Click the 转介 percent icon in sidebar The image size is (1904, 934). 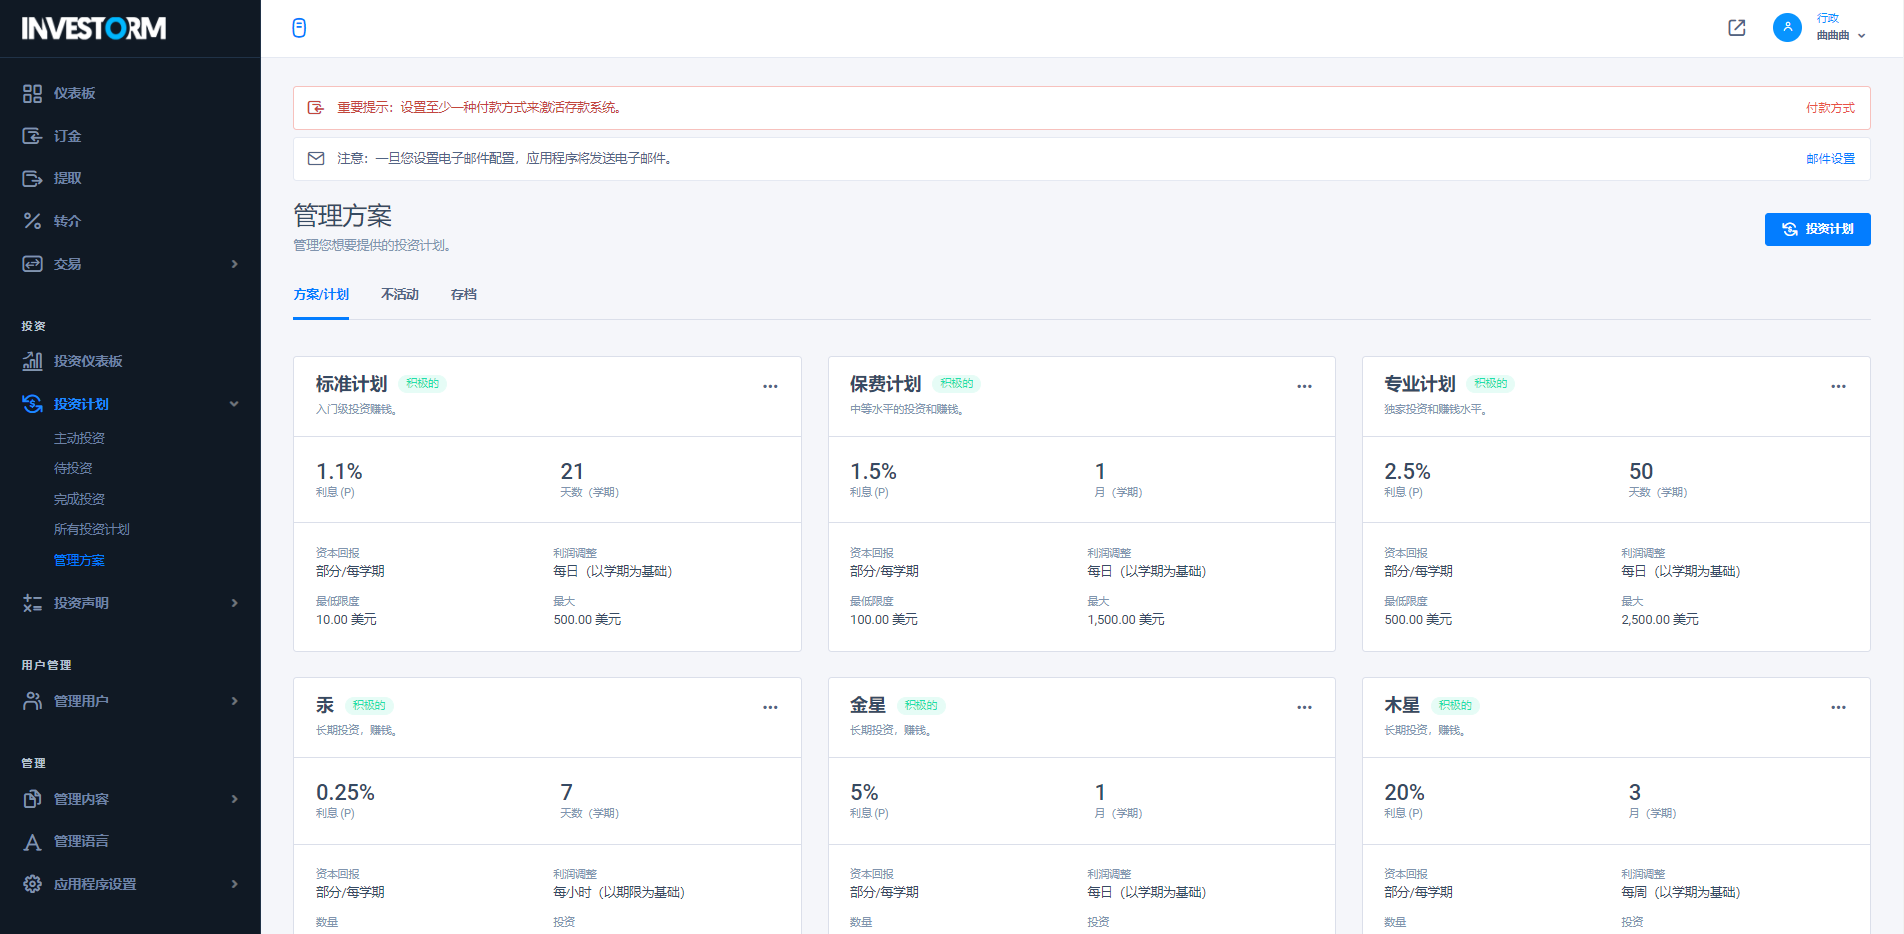[32, 221]
